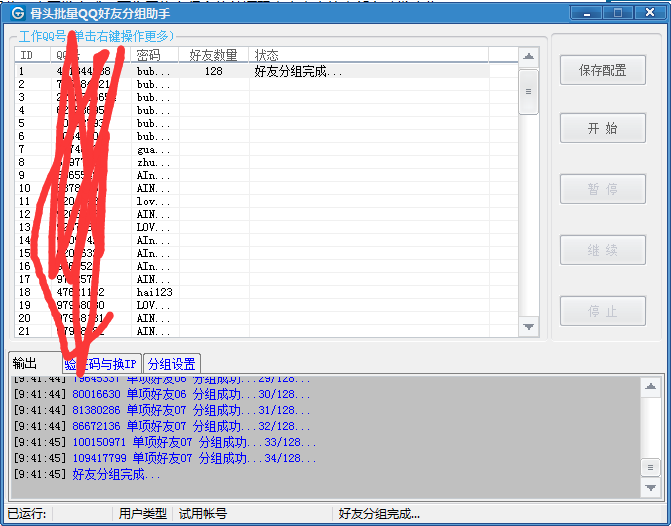671x526 pixels.
Task: Click the account list scroll-down arrow
Action: pyautogui.click(x=529, y=327)
